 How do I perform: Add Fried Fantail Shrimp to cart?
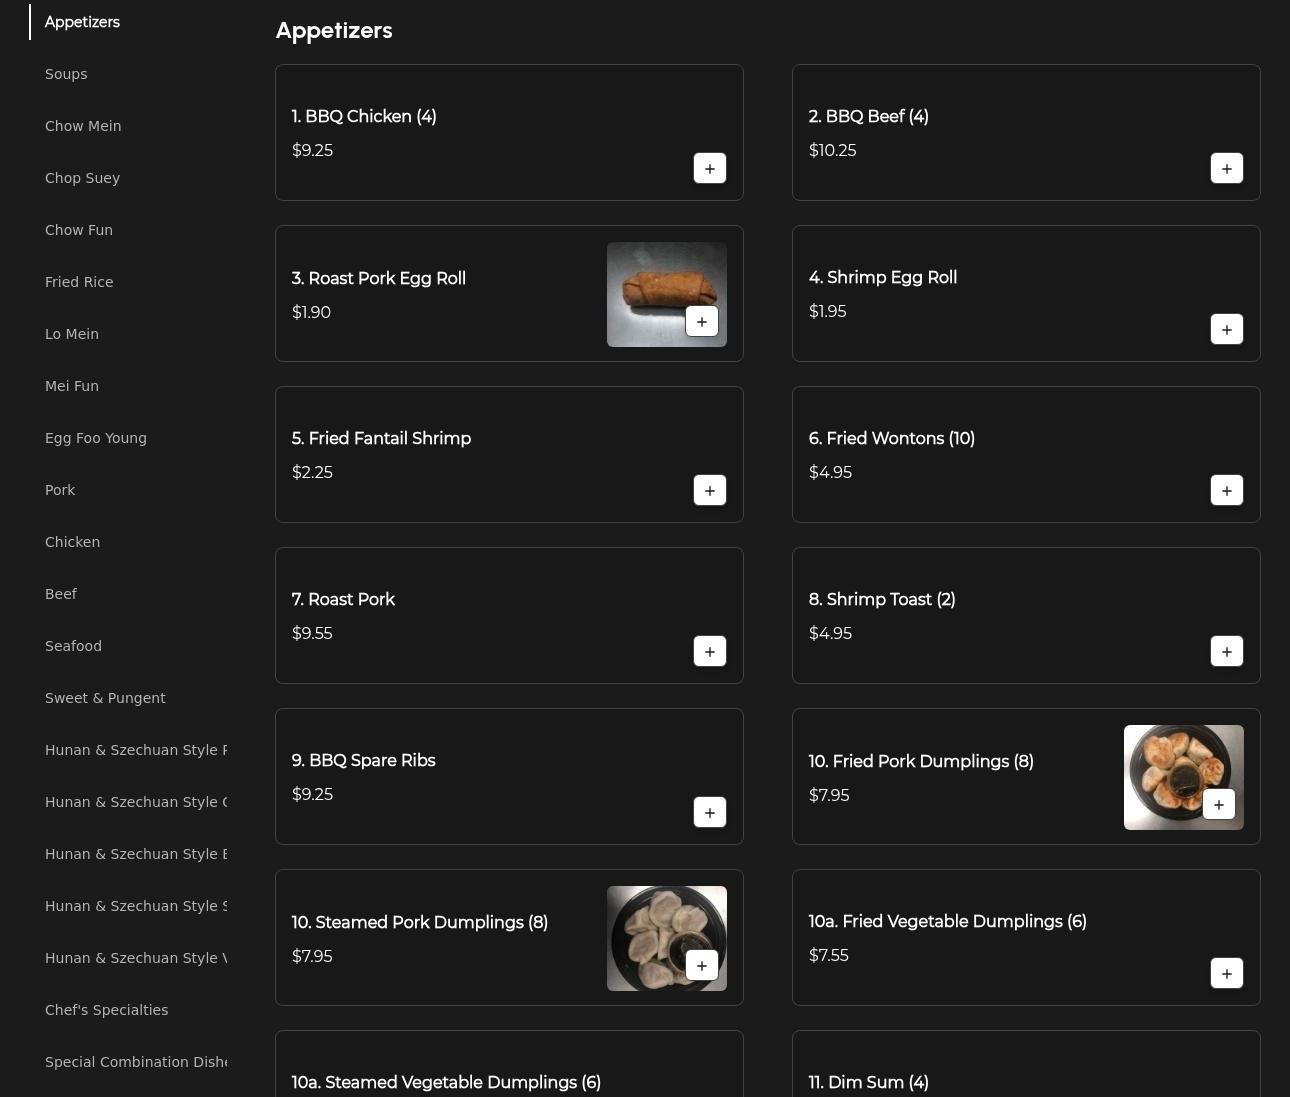click(x=709, y=490)
